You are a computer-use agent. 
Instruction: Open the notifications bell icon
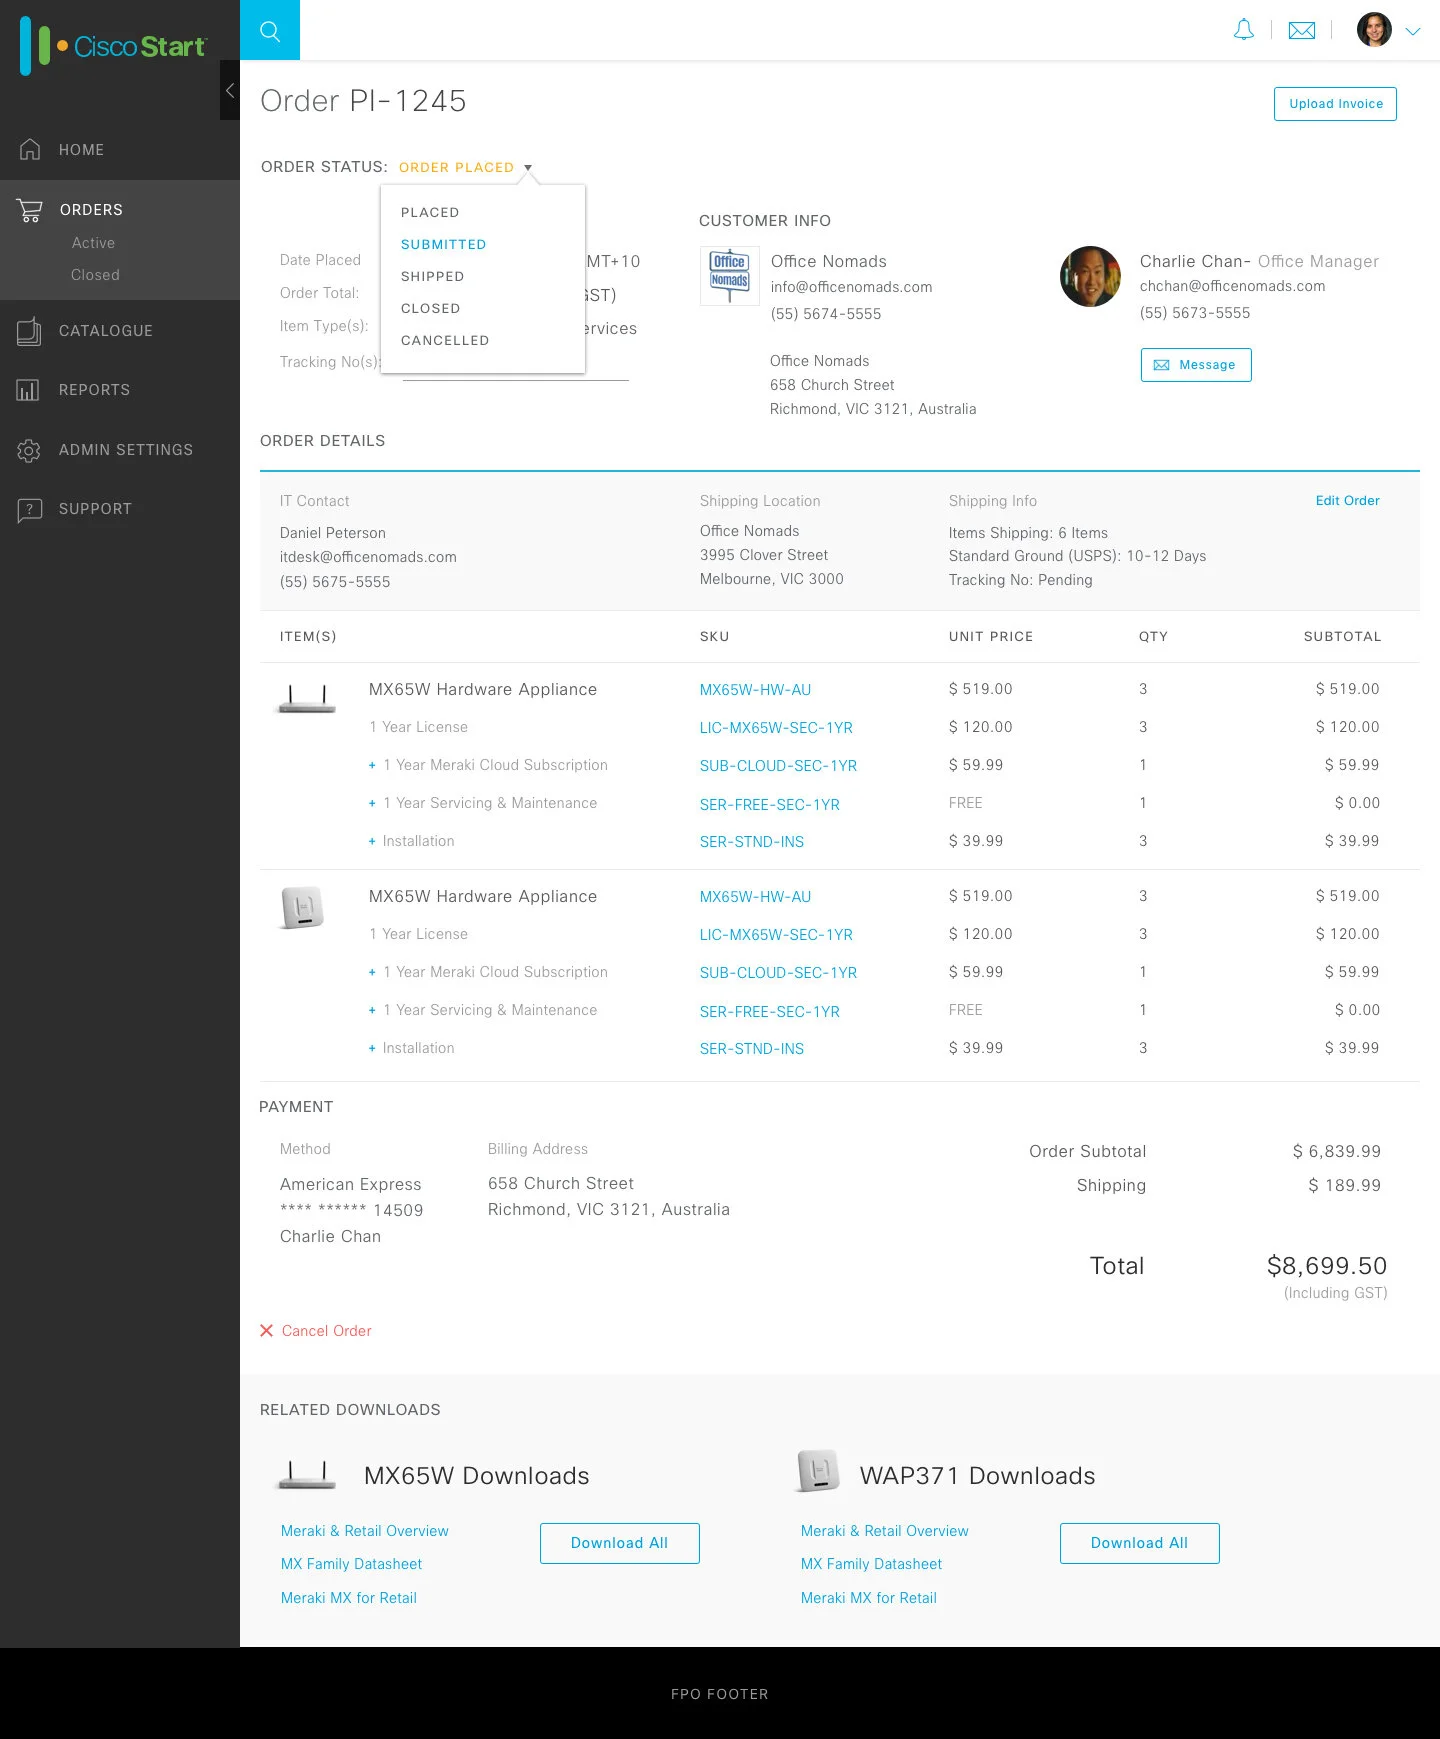(1243, 30)
